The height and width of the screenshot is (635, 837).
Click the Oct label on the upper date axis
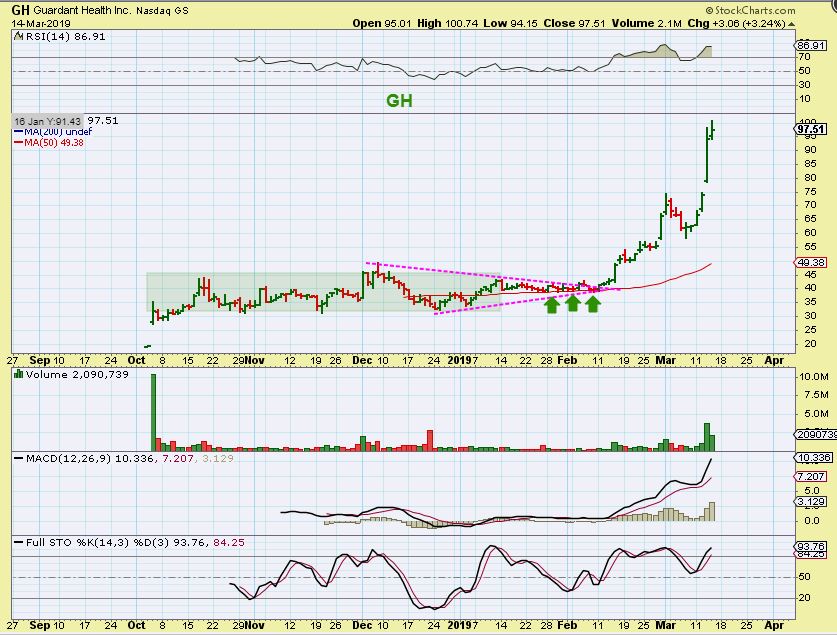137,360
